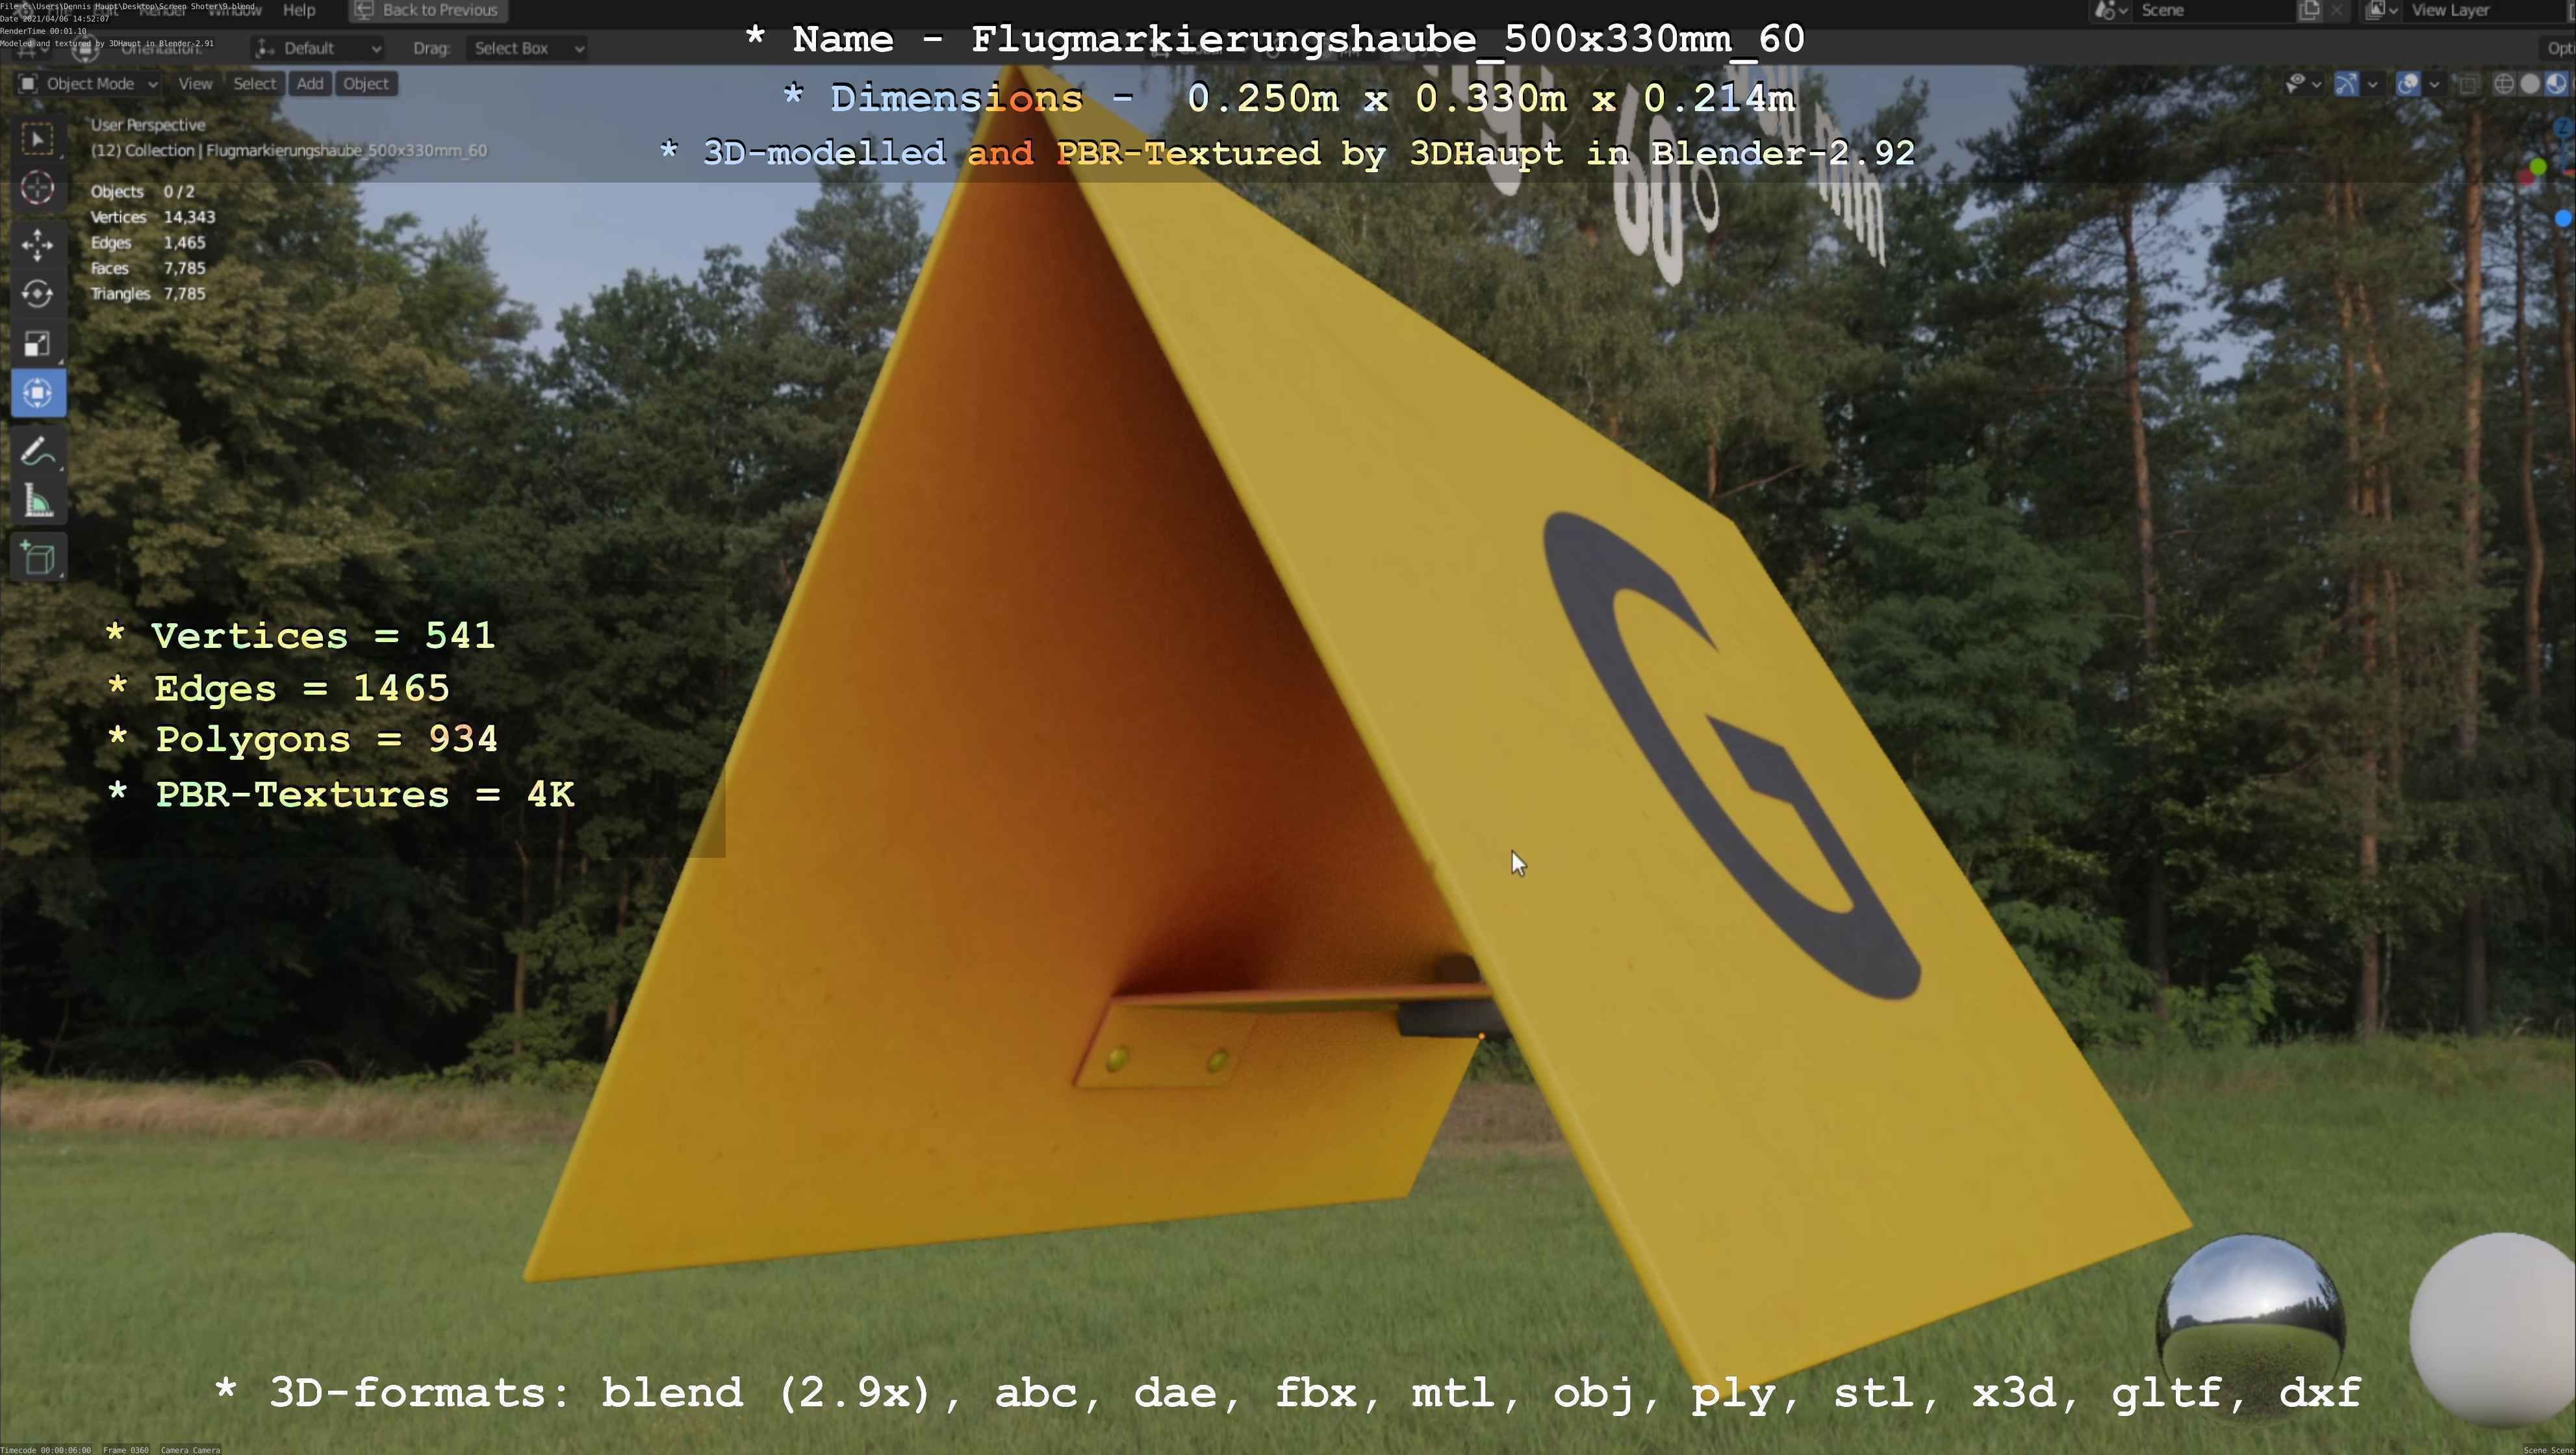
Task: Choose the Rotate tool
Action: (38, 294)
